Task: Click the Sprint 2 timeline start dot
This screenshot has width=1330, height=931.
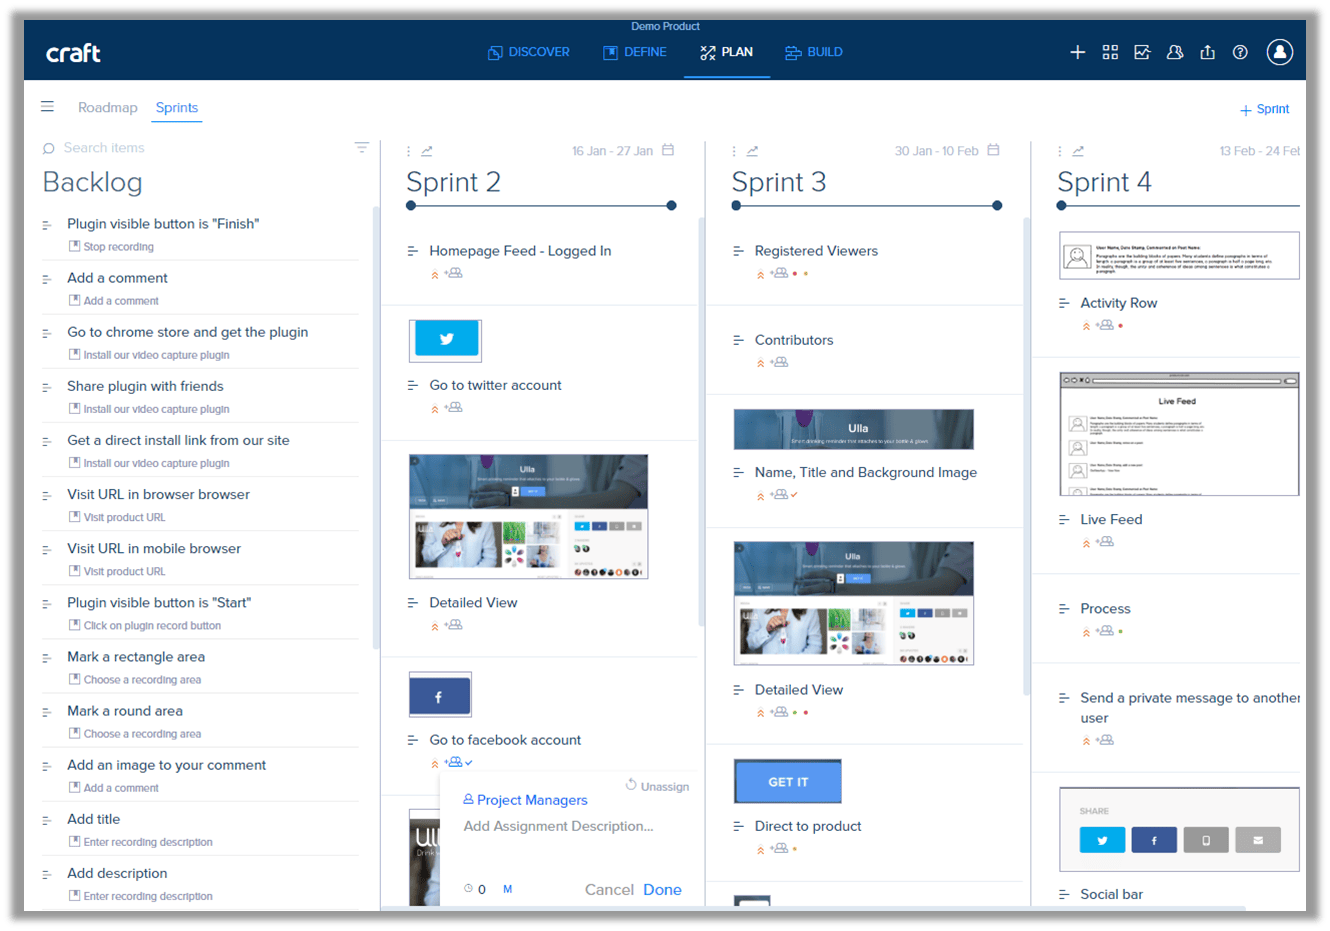Action: (x=411, y=205)
